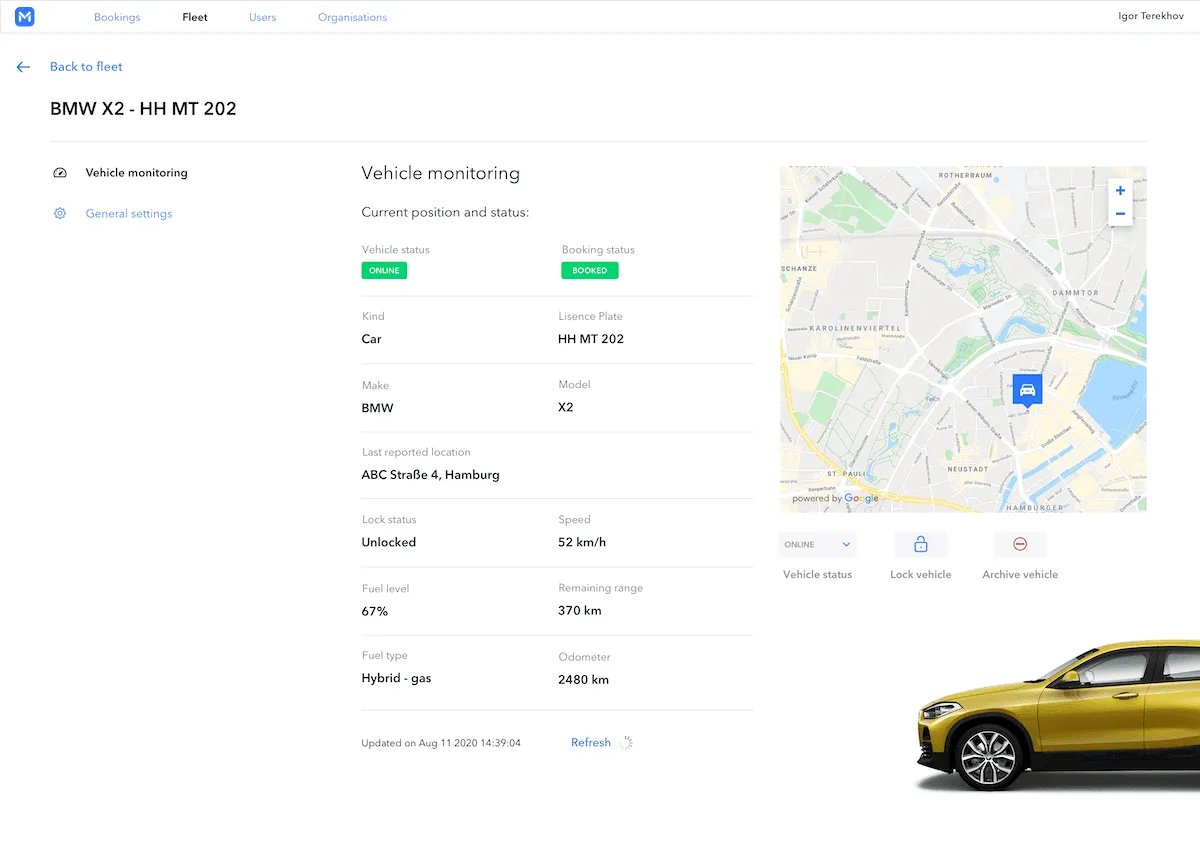Click the Igor Terekhov account name

(1151, 15)
